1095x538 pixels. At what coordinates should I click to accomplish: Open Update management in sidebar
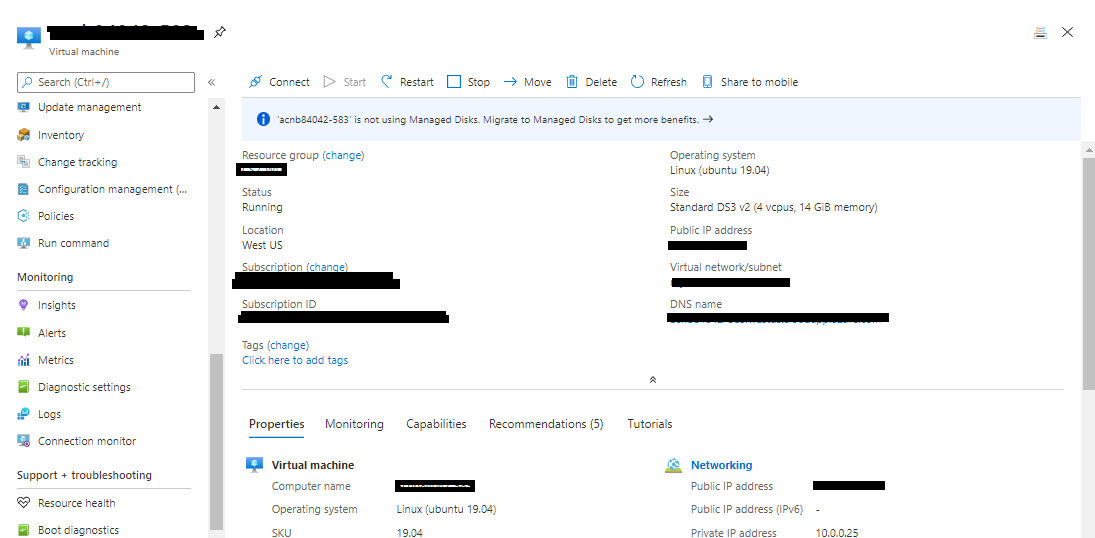click(89, 107)
